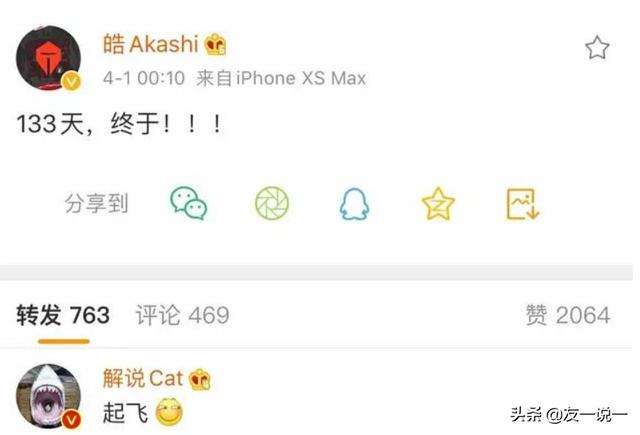Click the post text 133天，终于！！！
The height and width of the screenshot is (435, 640).
[x=120, y=124]
